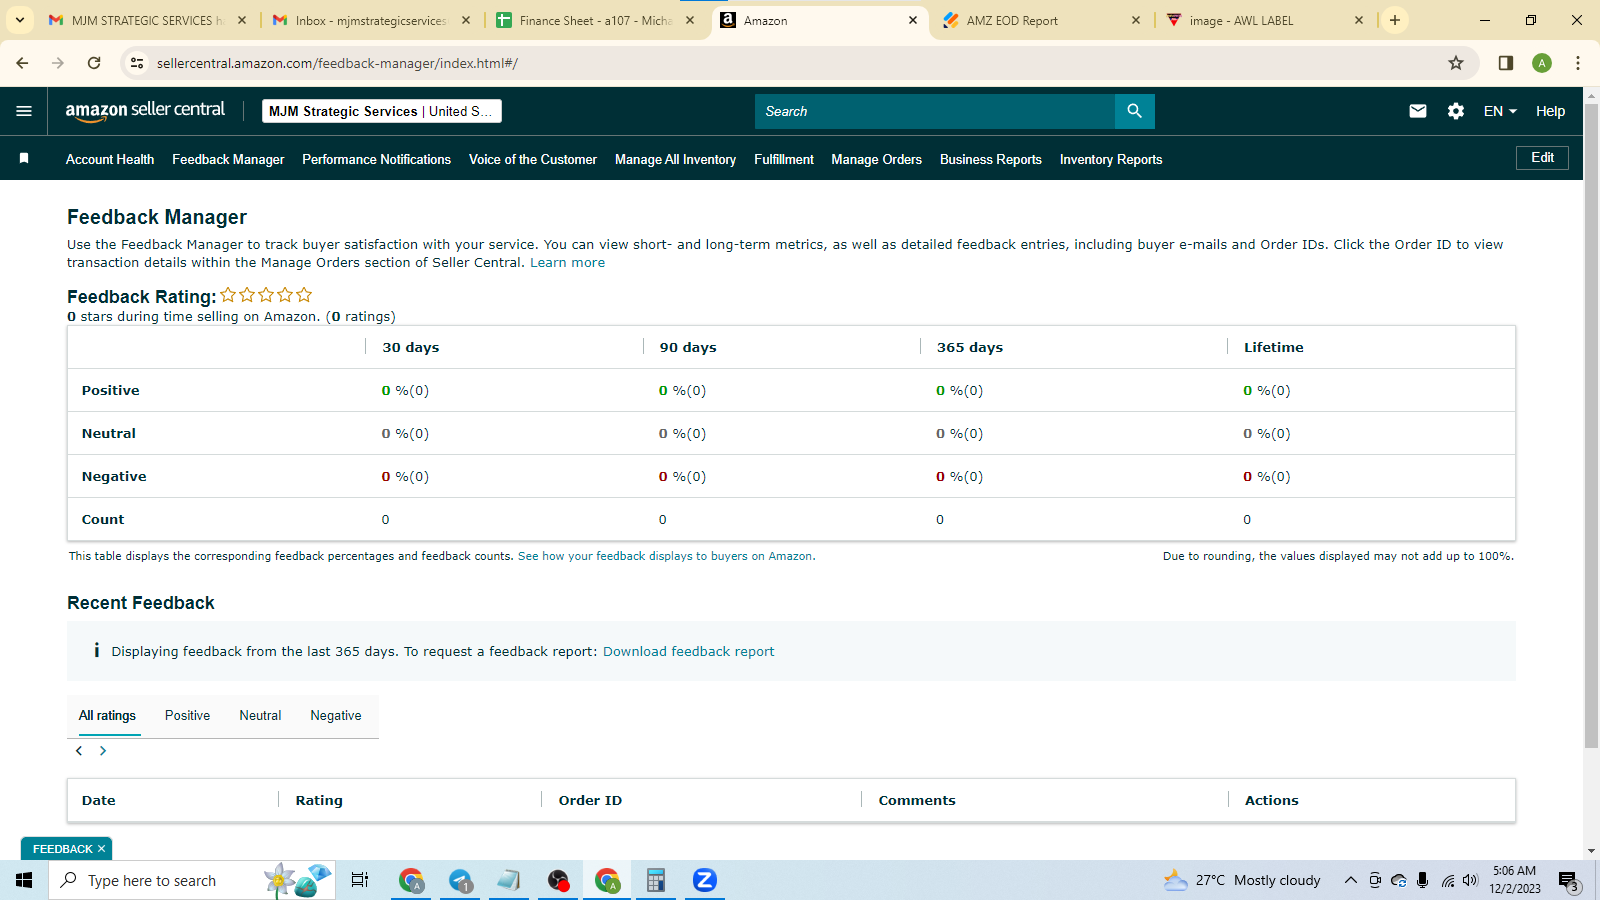This screenshot has width=1600, height=900.
Task: Expand the EN language dropdown
Action: [x=1500, y=111]
